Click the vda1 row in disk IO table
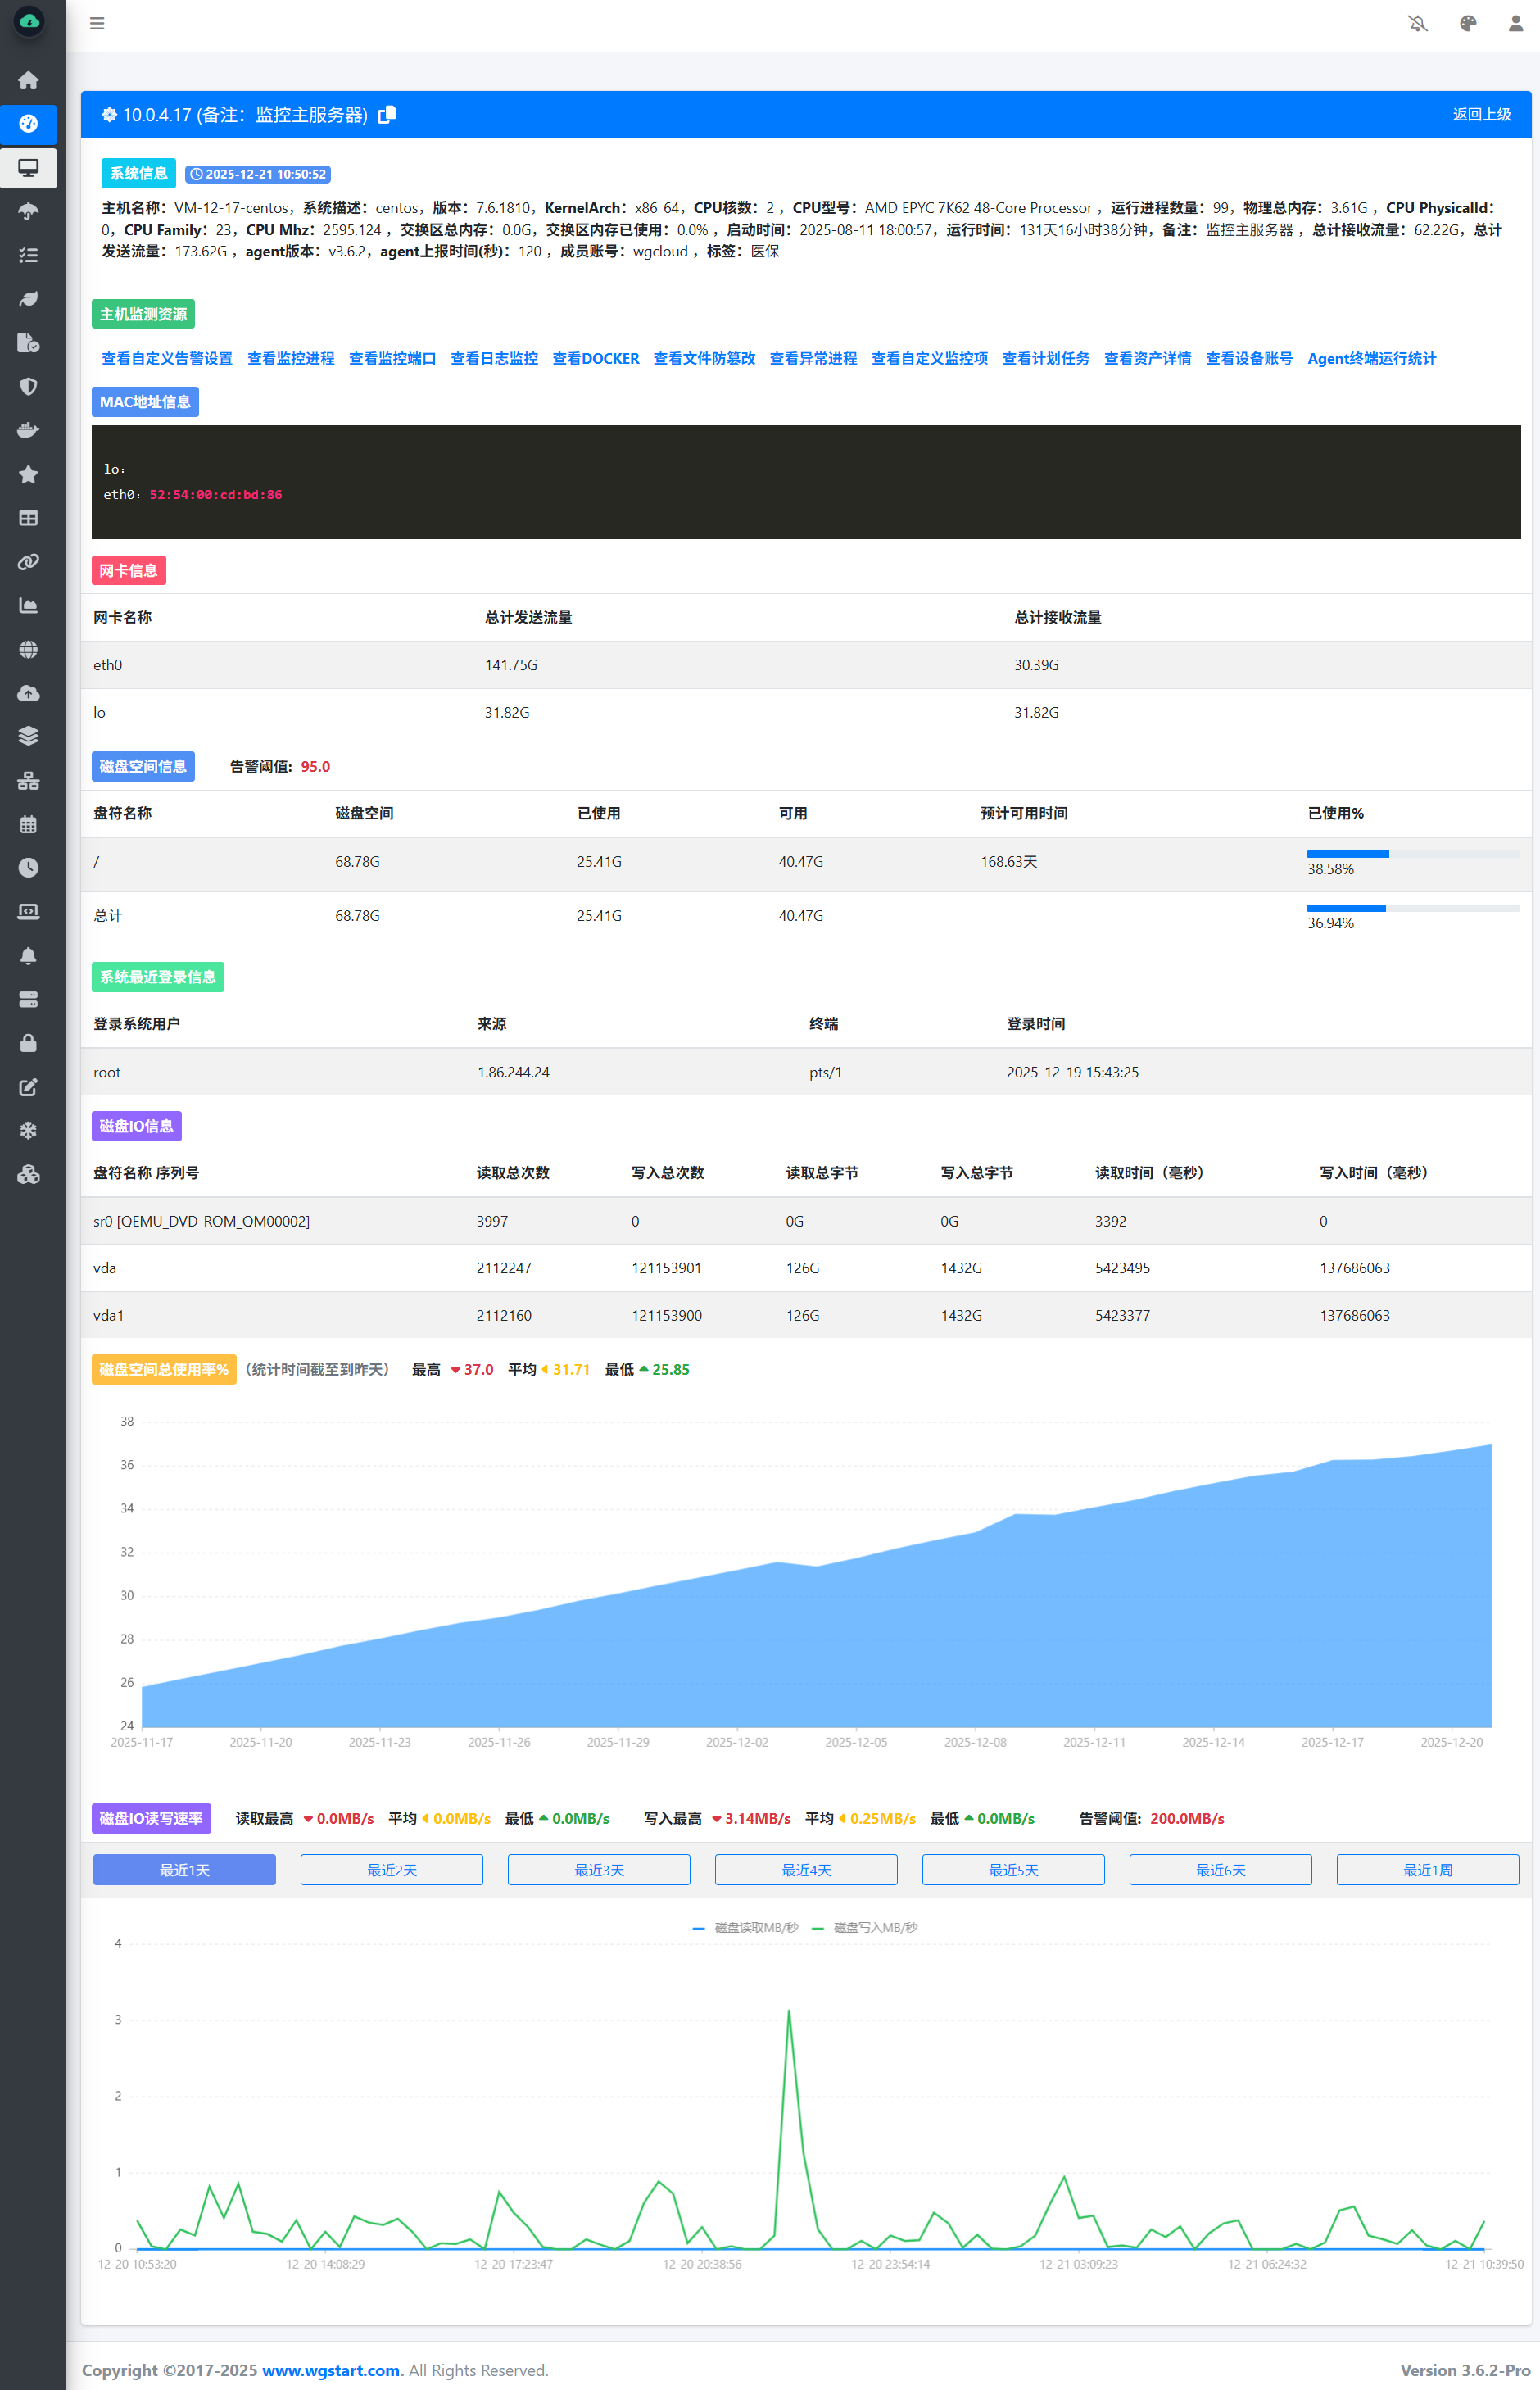The image size is (1540, 2390). pyautogui.click(x=806, y=1315)
